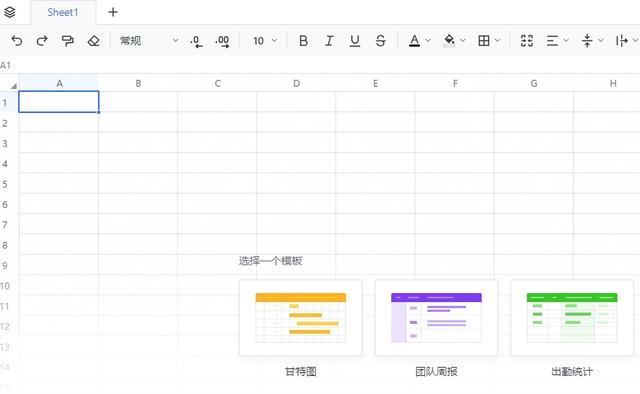The image size is (640, 394).
Task: Open the sheets list layers icon
Action: tap(9, 12)
